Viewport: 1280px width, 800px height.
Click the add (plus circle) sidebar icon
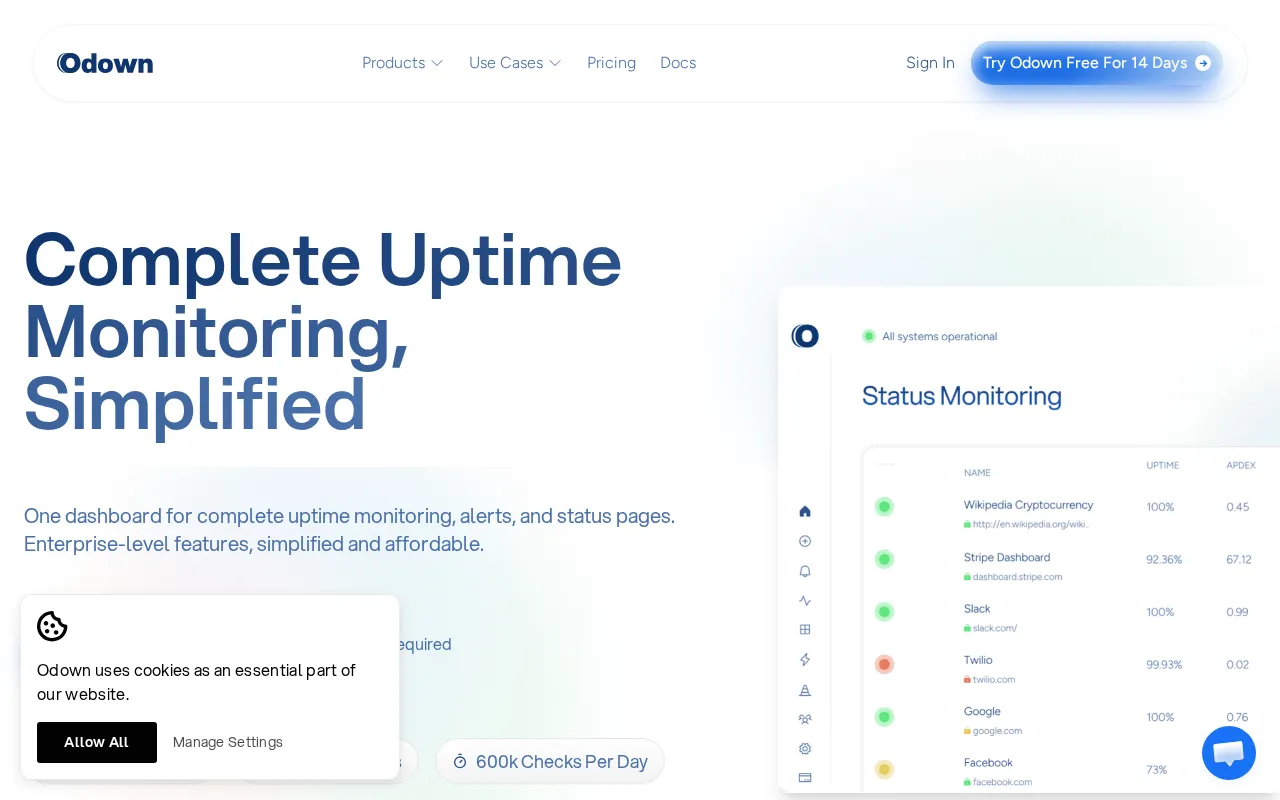[805, 541]
